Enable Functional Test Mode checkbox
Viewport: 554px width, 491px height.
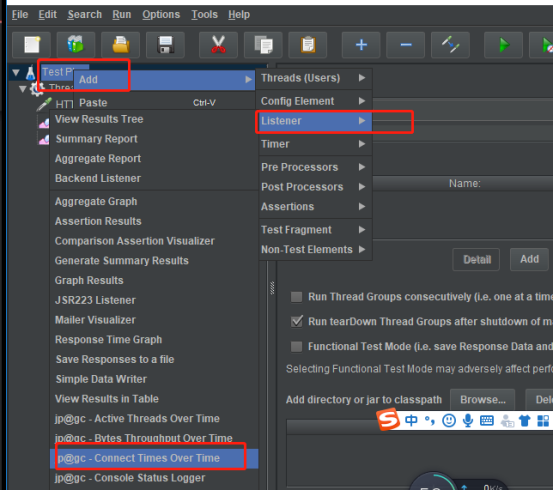pyautogui.click(x=296, y=346)
